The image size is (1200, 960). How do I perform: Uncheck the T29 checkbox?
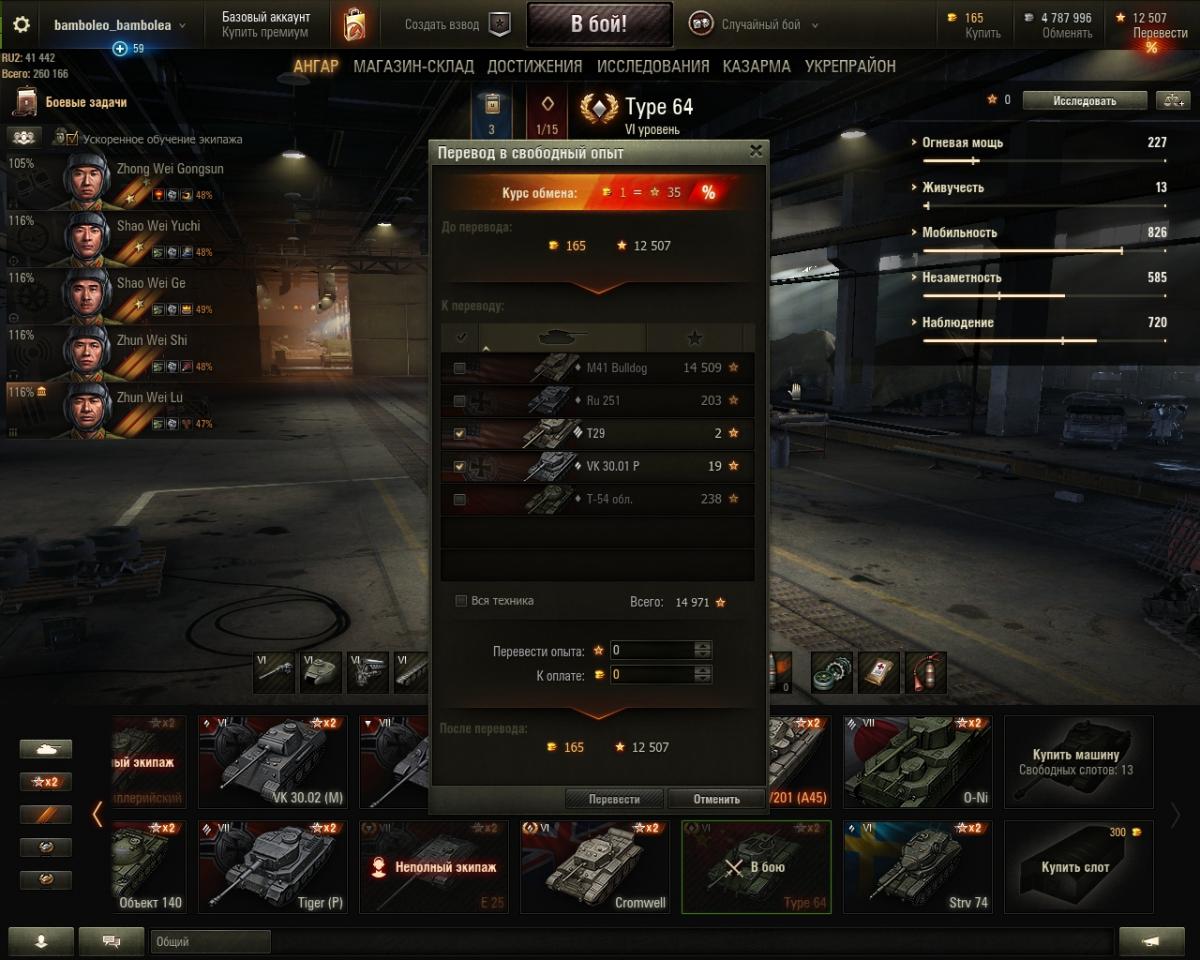(x=459, y=433)
